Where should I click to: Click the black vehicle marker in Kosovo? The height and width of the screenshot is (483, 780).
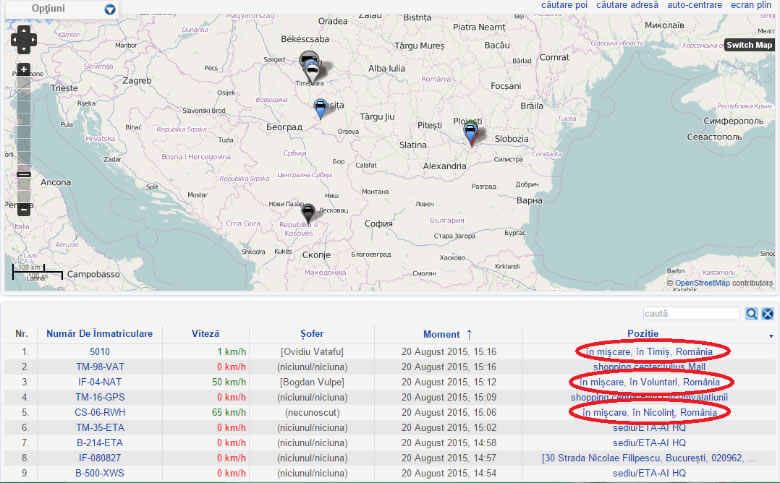pyautogui.click(x=308, y=212)
